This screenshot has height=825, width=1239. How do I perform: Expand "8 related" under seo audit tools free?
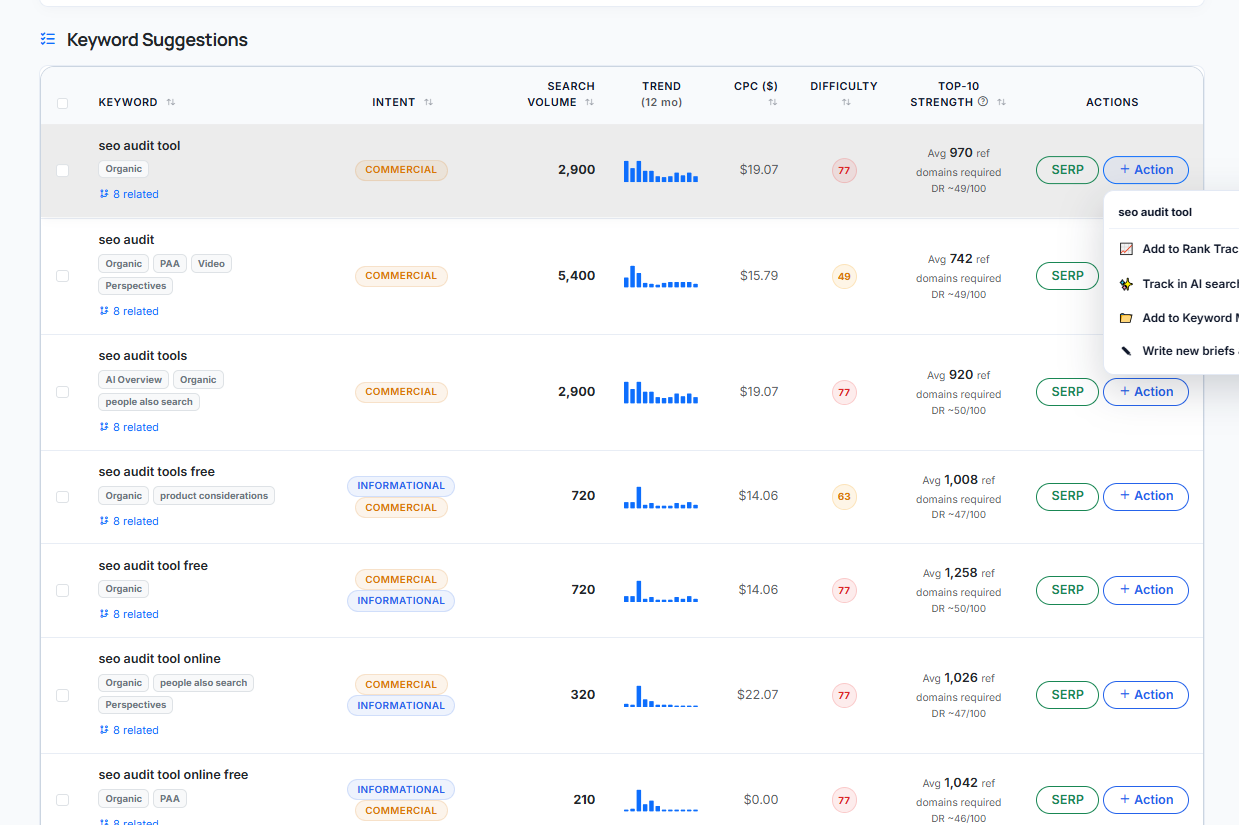coord(129,521)
